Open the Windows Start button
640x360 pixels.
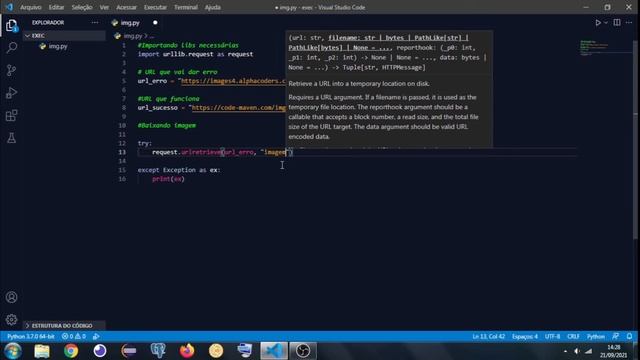click(13, 351)
